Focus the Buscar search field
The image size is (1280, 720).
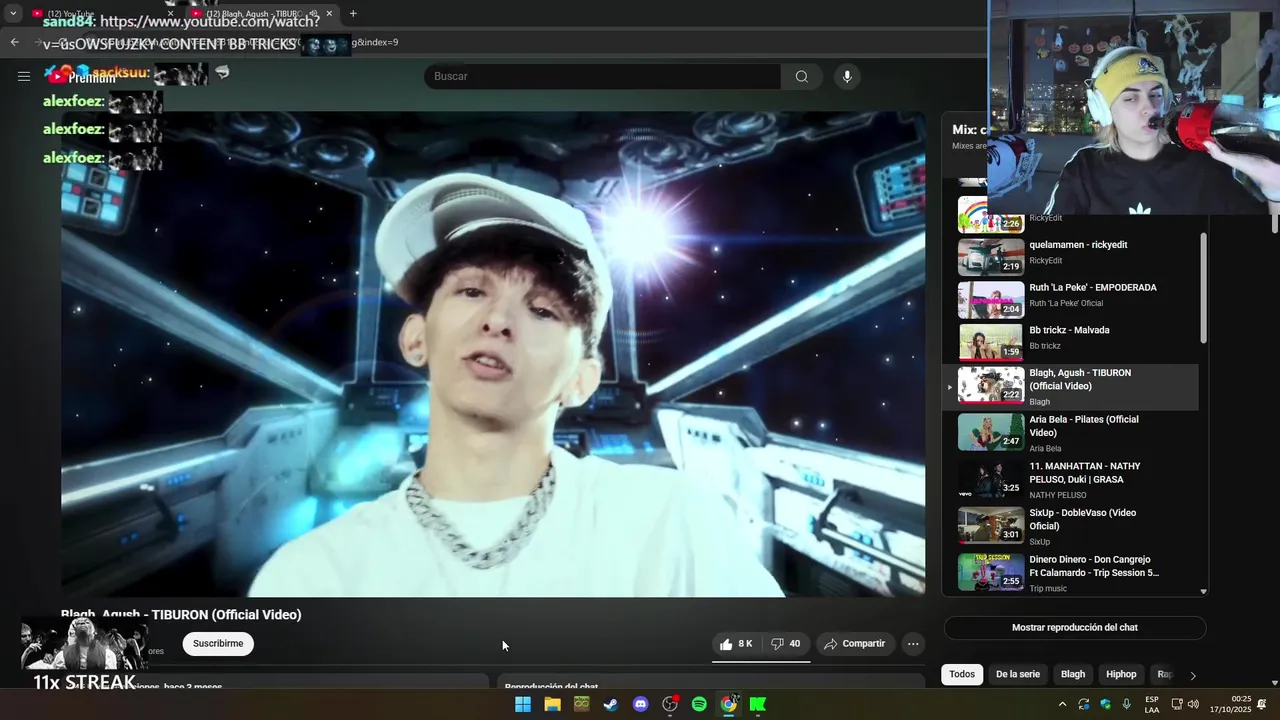coord(602,76)
